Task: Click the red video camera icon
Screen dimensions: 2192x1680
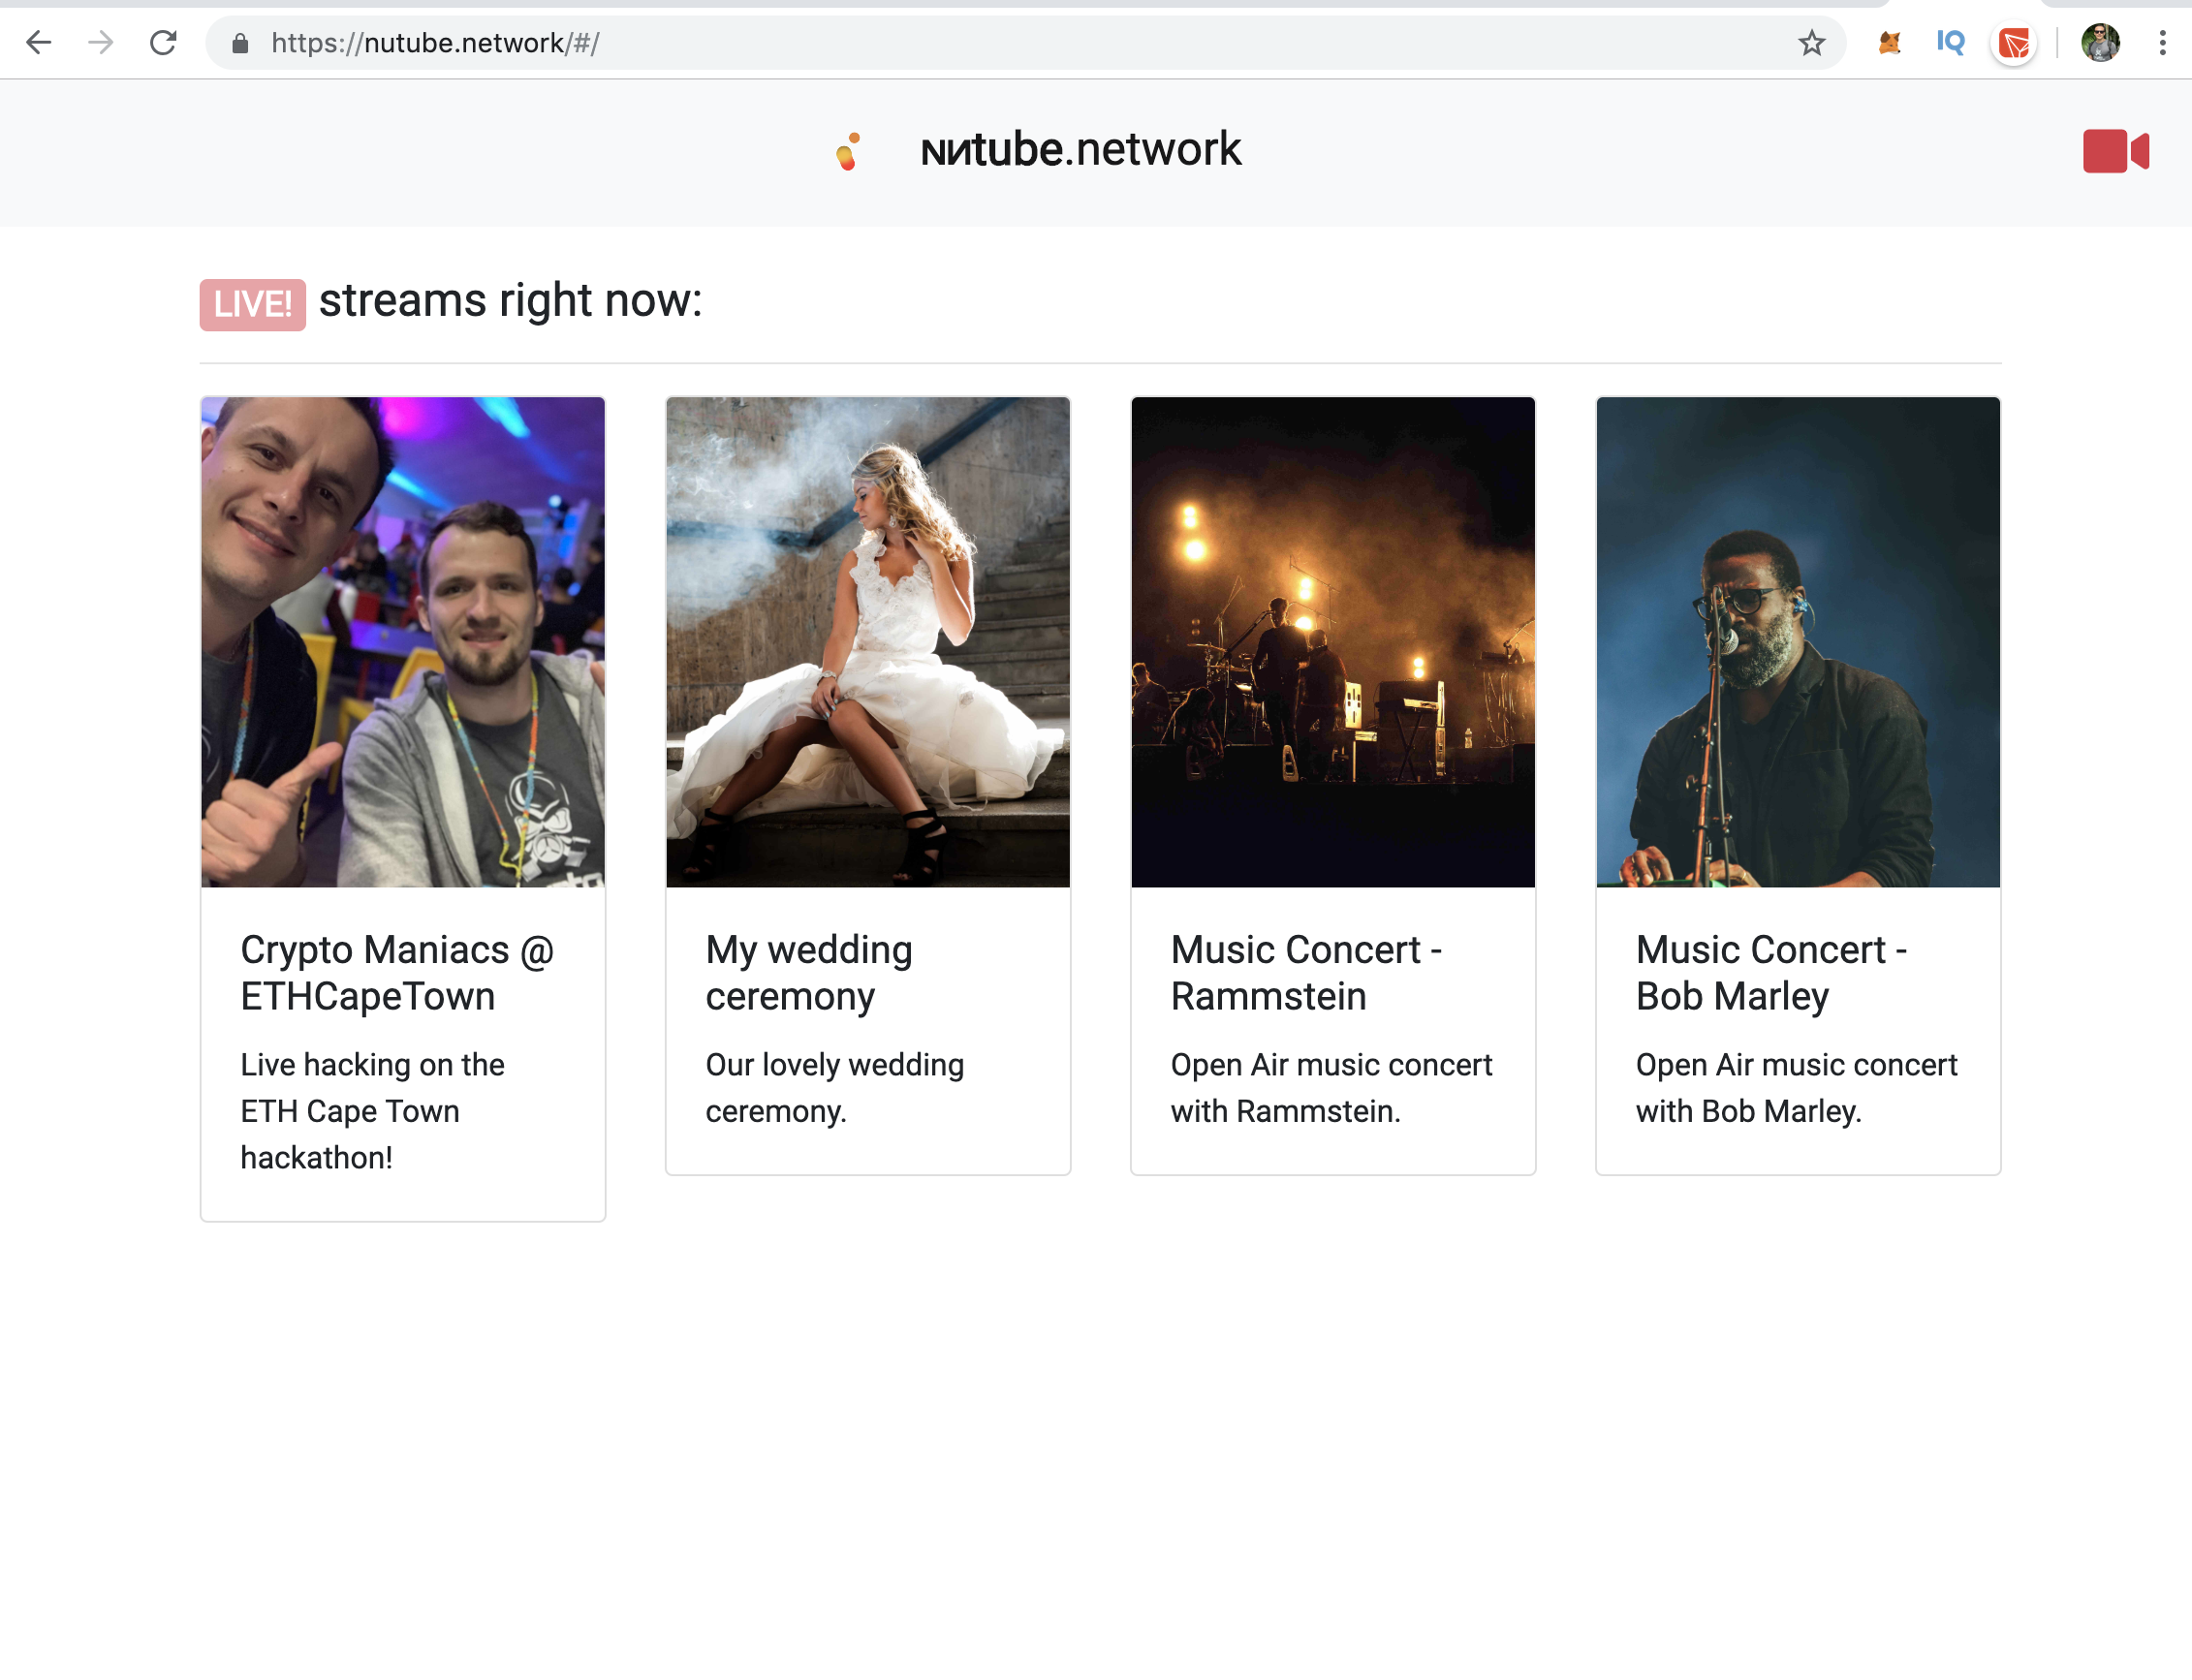Action: (2115, 151)
